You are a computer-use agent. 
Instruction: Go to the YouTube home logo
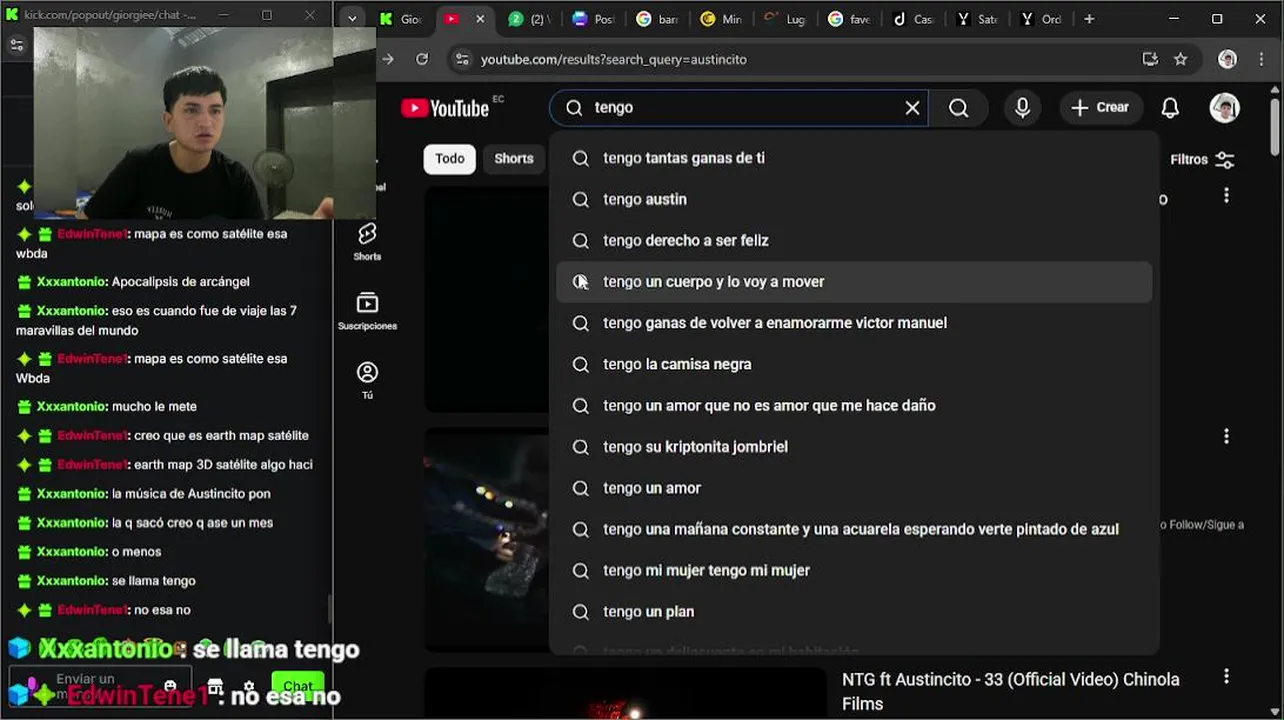coord(445,108)
